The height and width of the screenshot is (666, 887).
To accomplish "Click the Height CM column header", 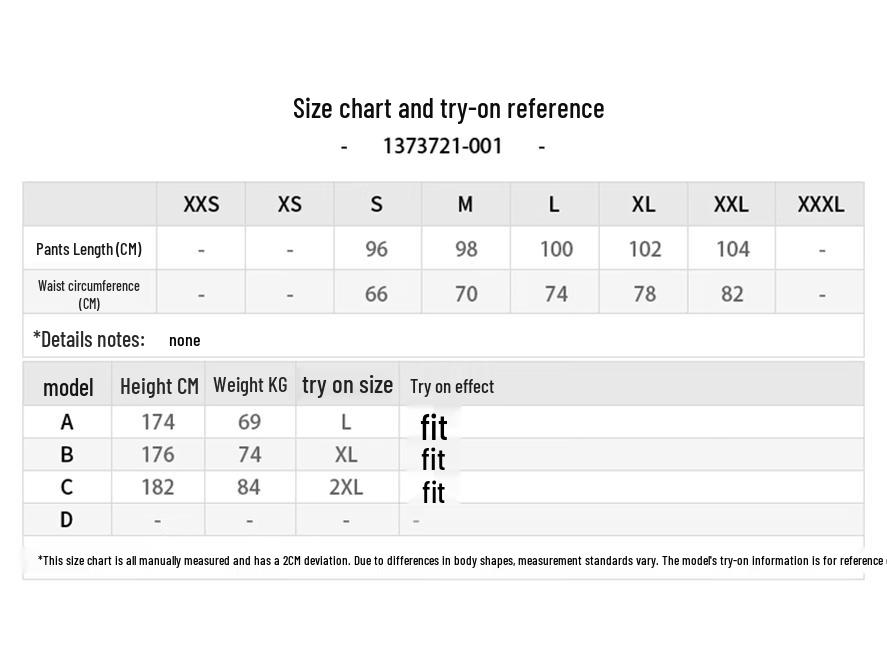I will (x=159, y=386).
